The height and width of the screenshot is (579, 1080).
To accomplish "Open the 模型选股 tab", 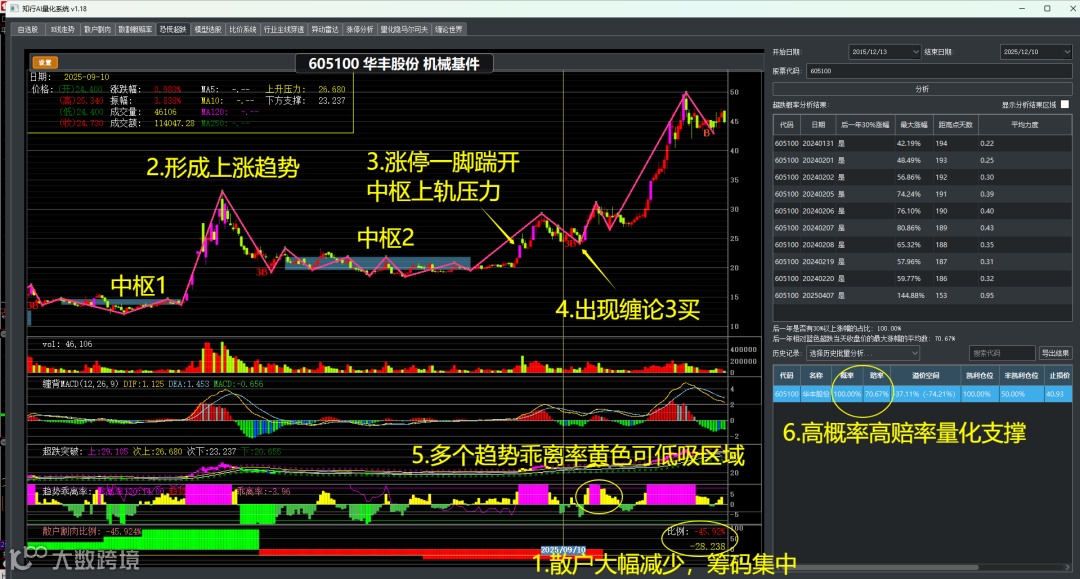I will coord(207,30).
